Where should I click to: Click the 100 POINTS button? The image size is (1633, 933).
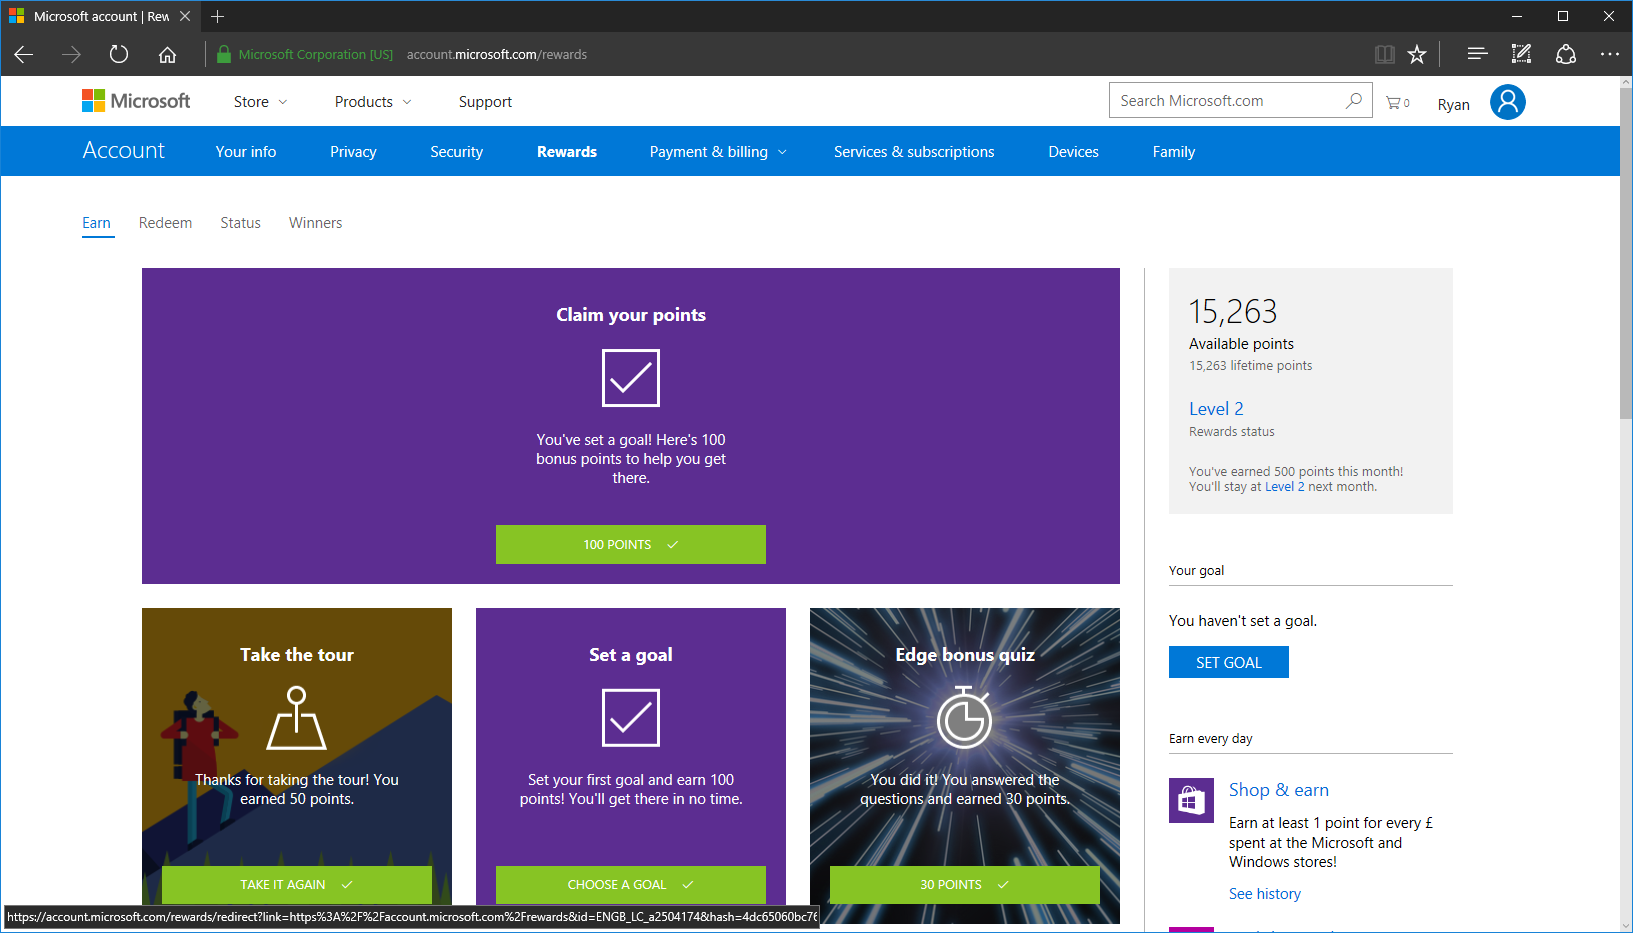(x=631, y=545)
